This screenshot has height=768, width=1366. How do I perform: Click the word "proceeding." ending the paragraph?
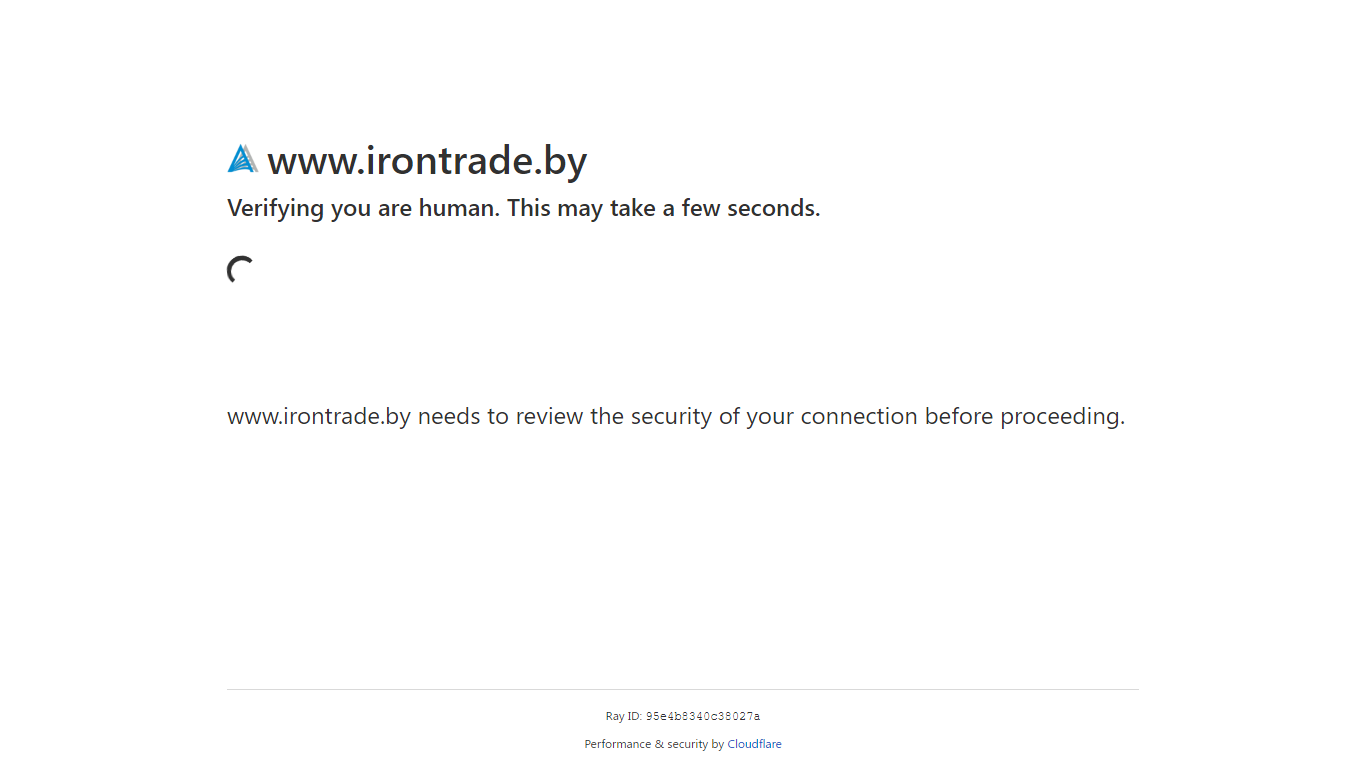pos(1063,417)
